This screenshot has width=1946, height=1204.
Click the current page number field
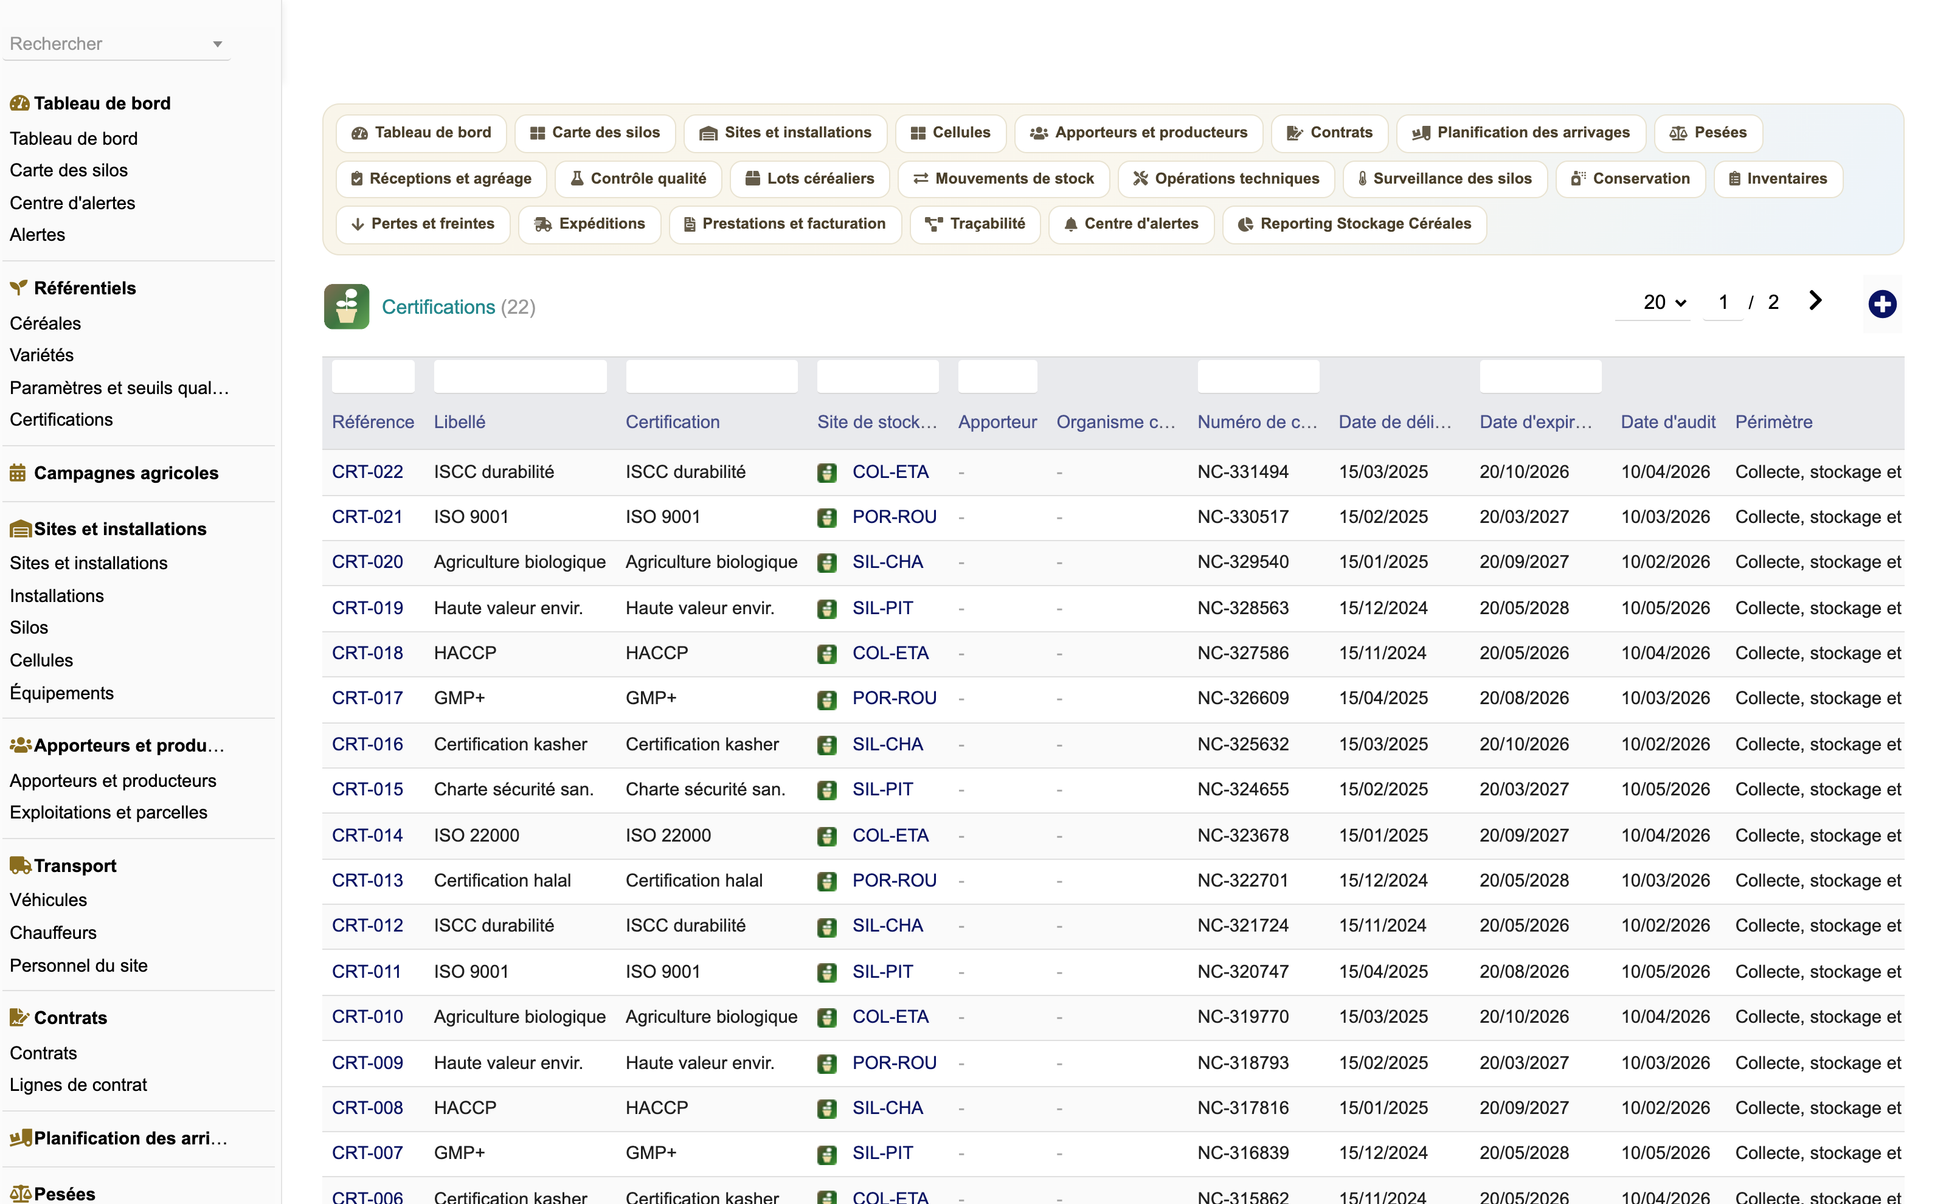pos(1723,302)
